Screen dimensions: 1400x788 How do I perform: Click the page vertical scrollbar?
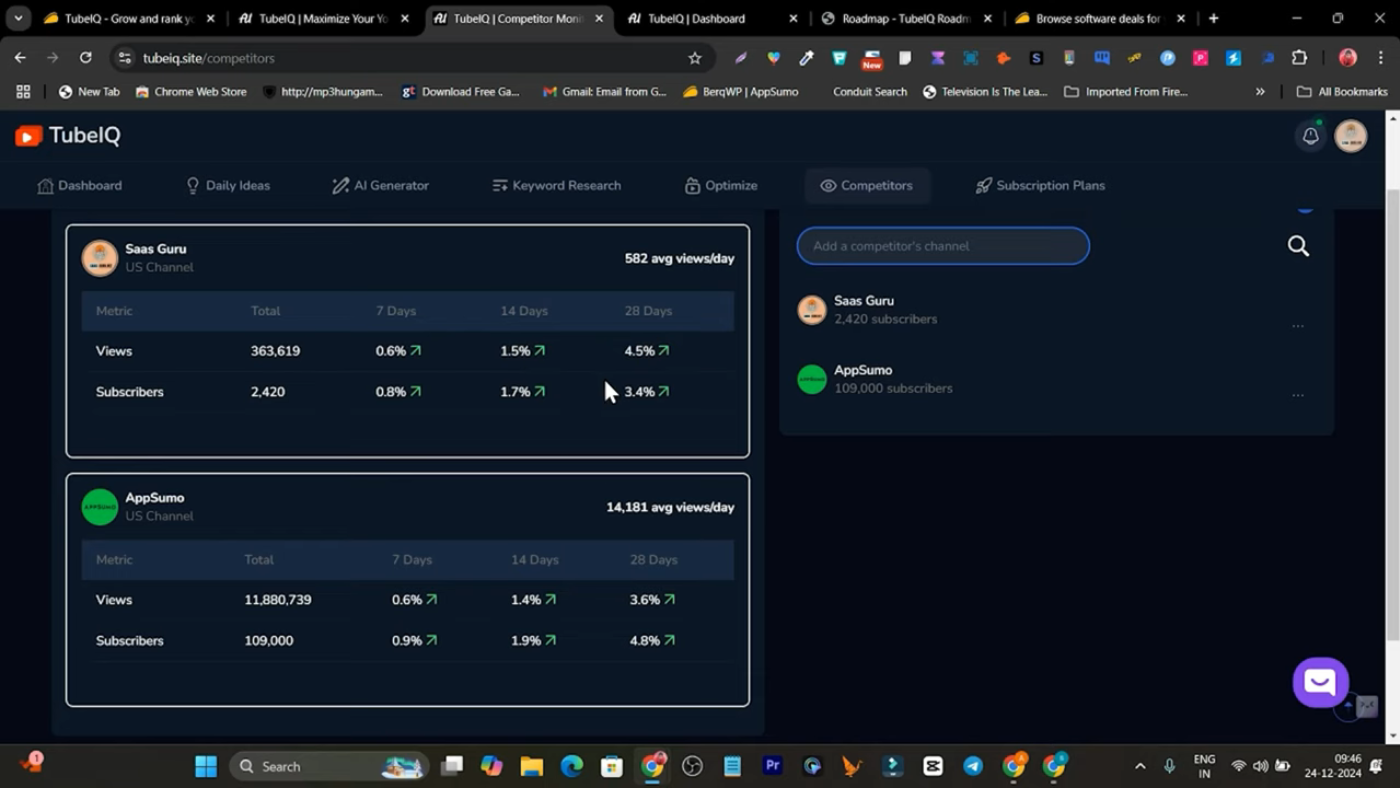[x=1392, y=415]
